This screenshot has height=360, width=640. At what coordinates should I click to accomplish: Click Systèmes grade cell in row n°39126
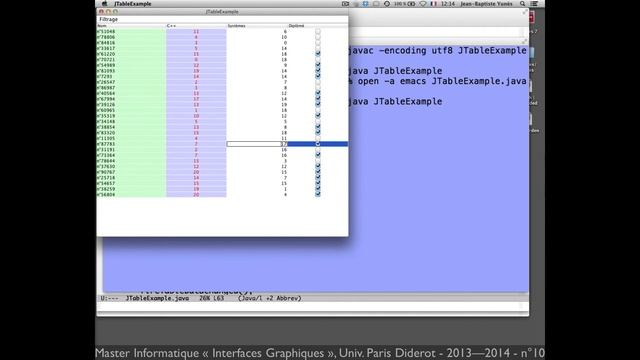(x=257, y=104)
